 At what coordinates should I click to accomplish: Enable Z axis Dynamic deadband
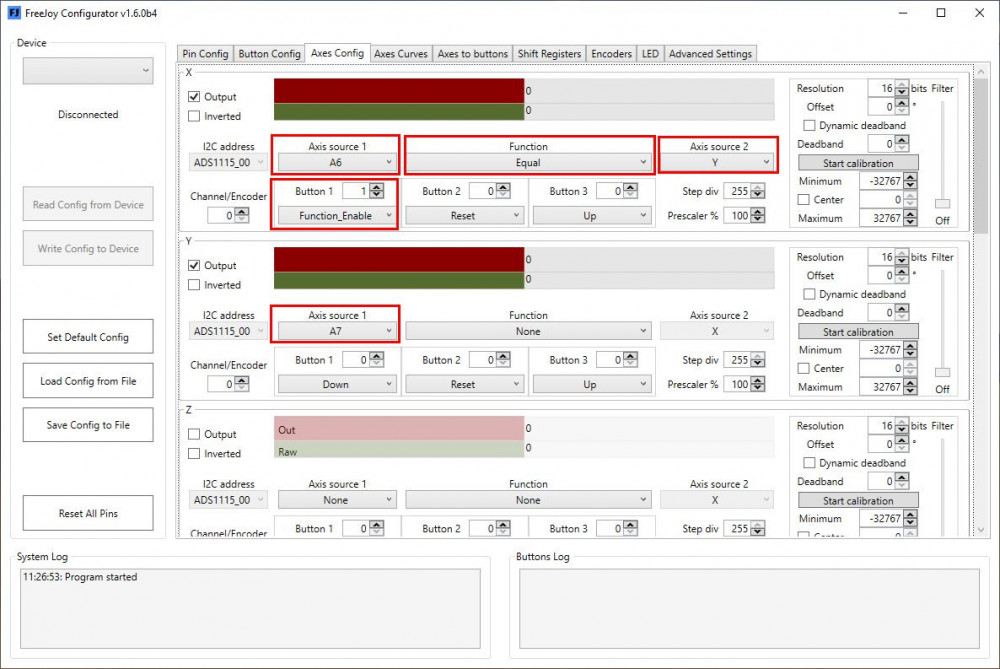pyautogui.click(x=809, y=463)
